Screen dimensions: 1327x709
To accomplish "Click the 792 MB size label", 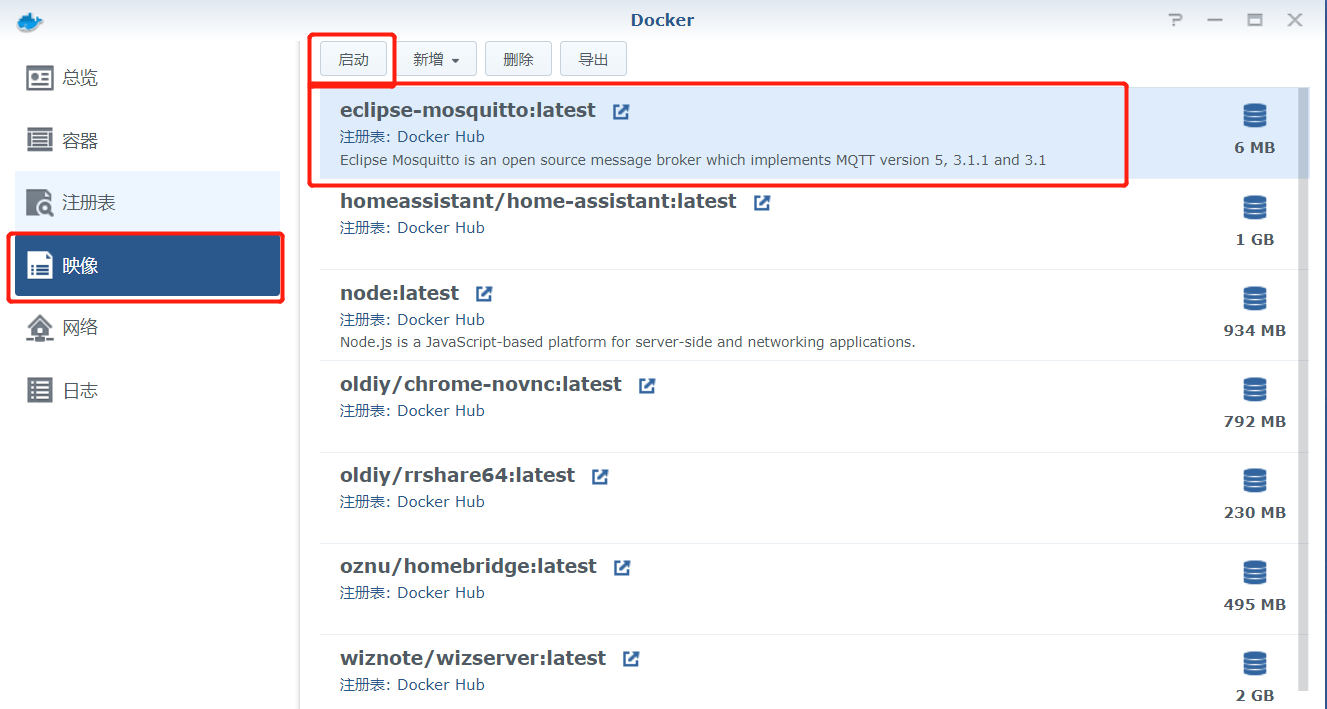I will pos(1255,422).
